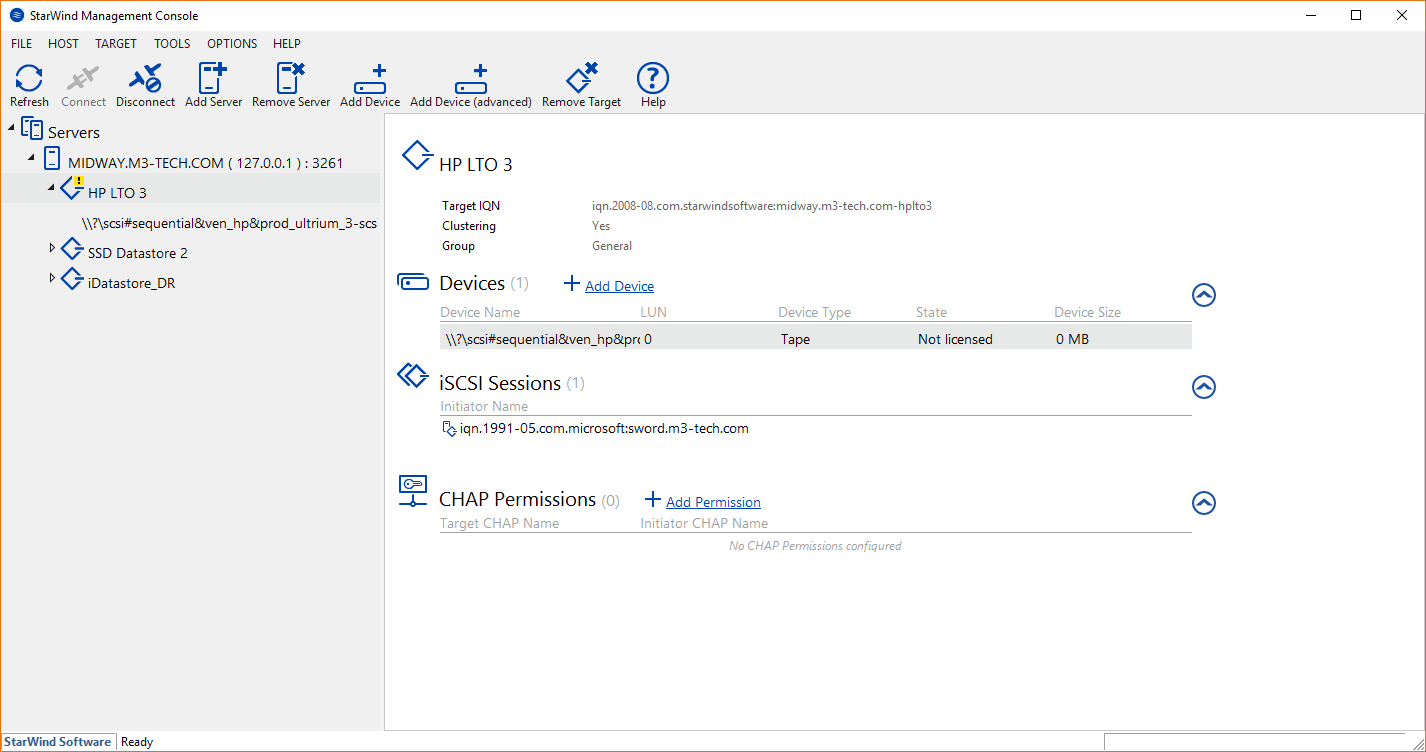Click the Add Server toolbar icon

point(213,78)
